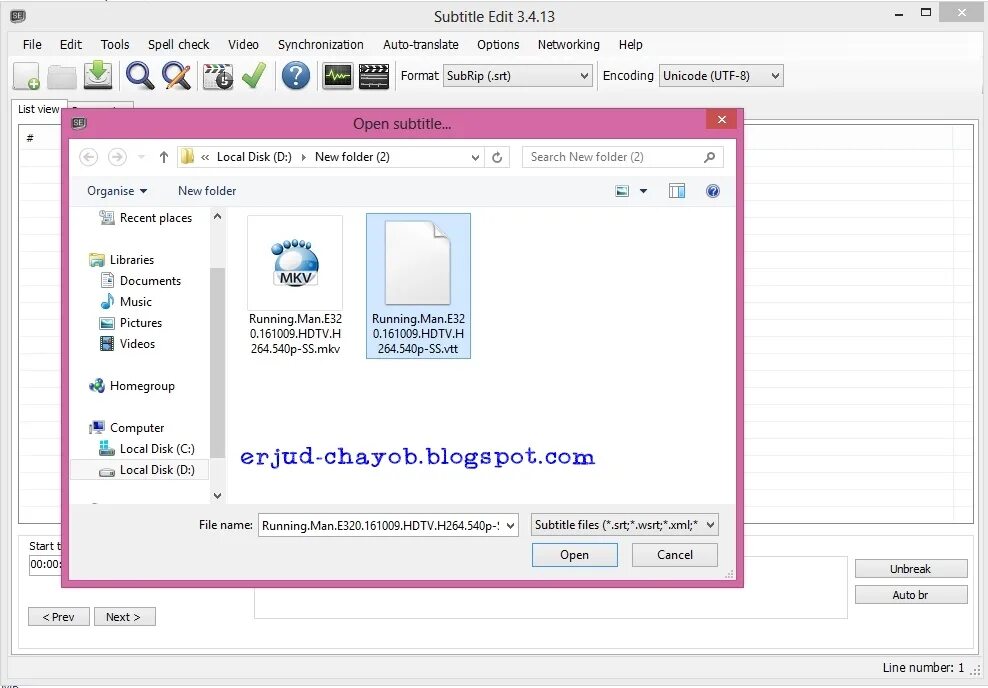Viewport: 988px width, 688px height.
Task: Open the Organise dropdown menu
Action: pos(117,191)
